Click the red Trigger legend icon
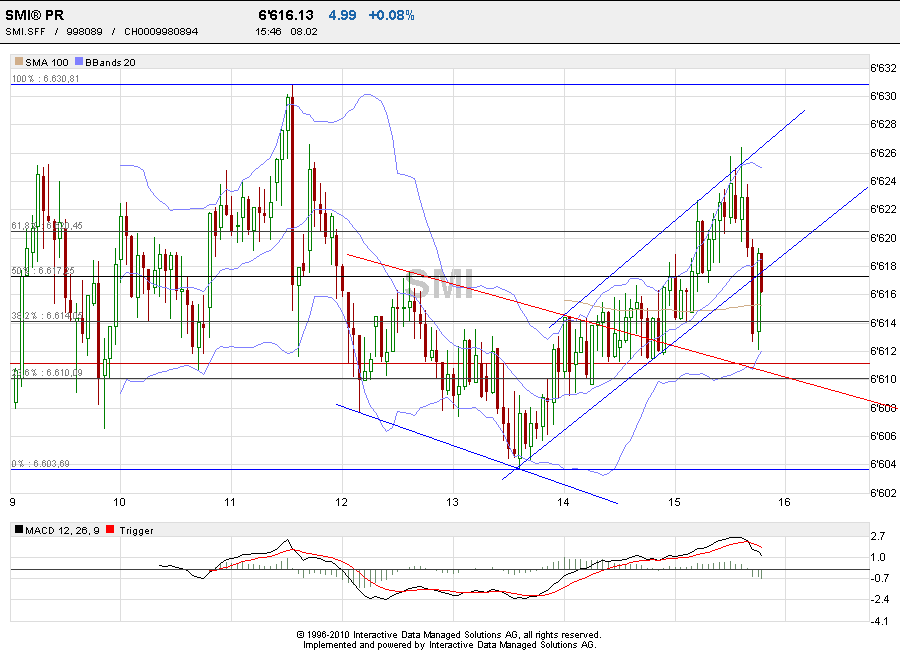The width and height of the screenshot is (900, 650). tap(110, 531)
